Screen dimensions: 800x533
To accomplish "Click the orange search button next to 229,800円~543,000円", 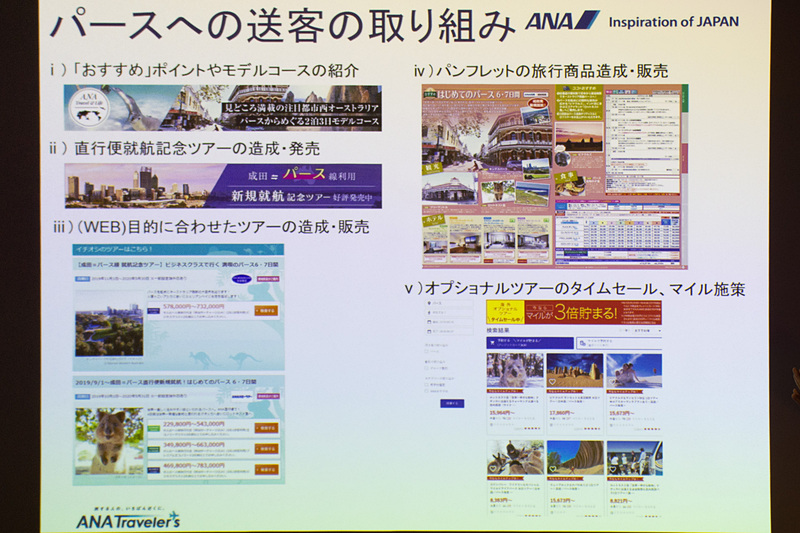I will [266, 428].
